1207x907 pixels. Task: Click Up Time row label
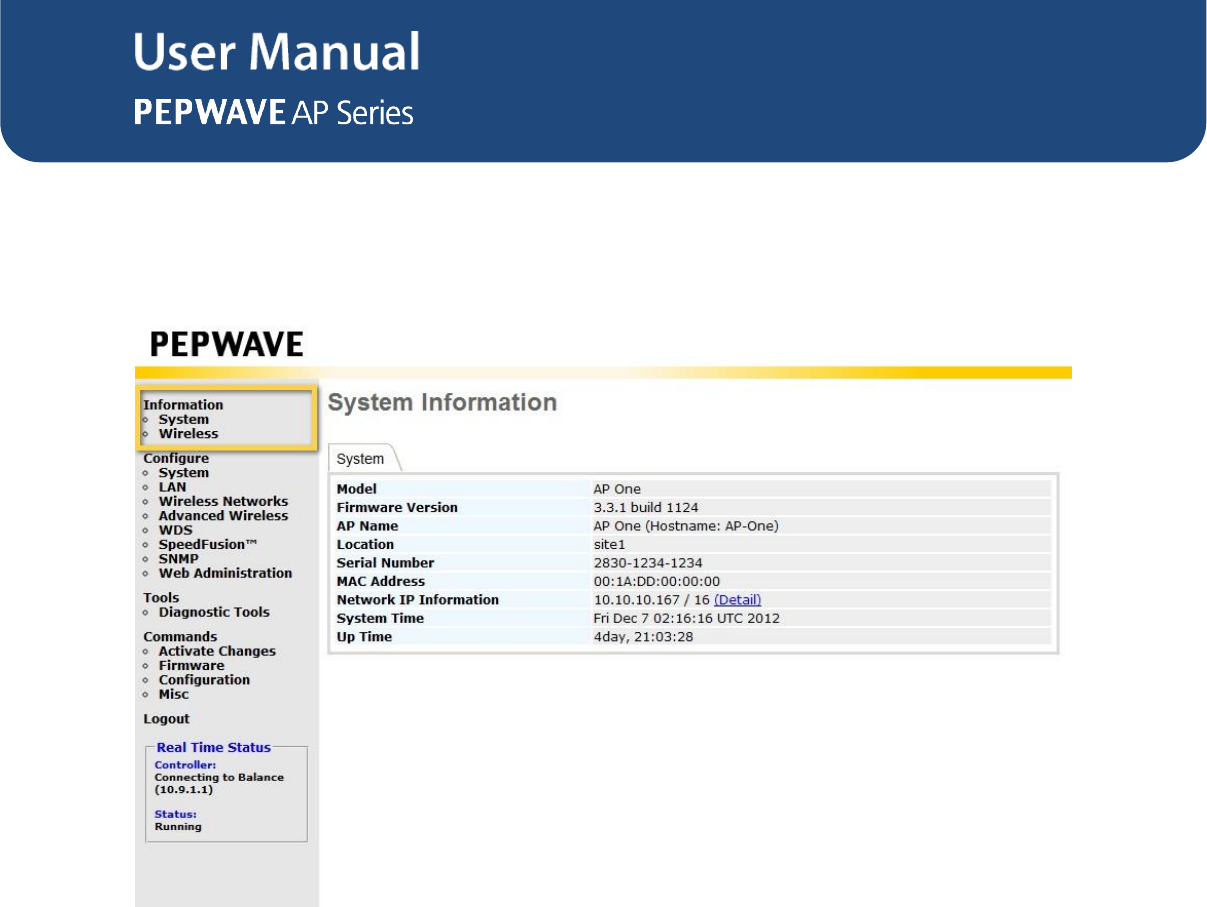click(x=364, y=637)
